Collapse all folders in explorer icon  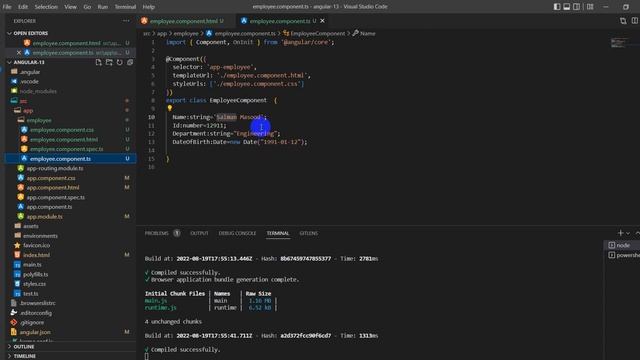[x=130, y=62]
